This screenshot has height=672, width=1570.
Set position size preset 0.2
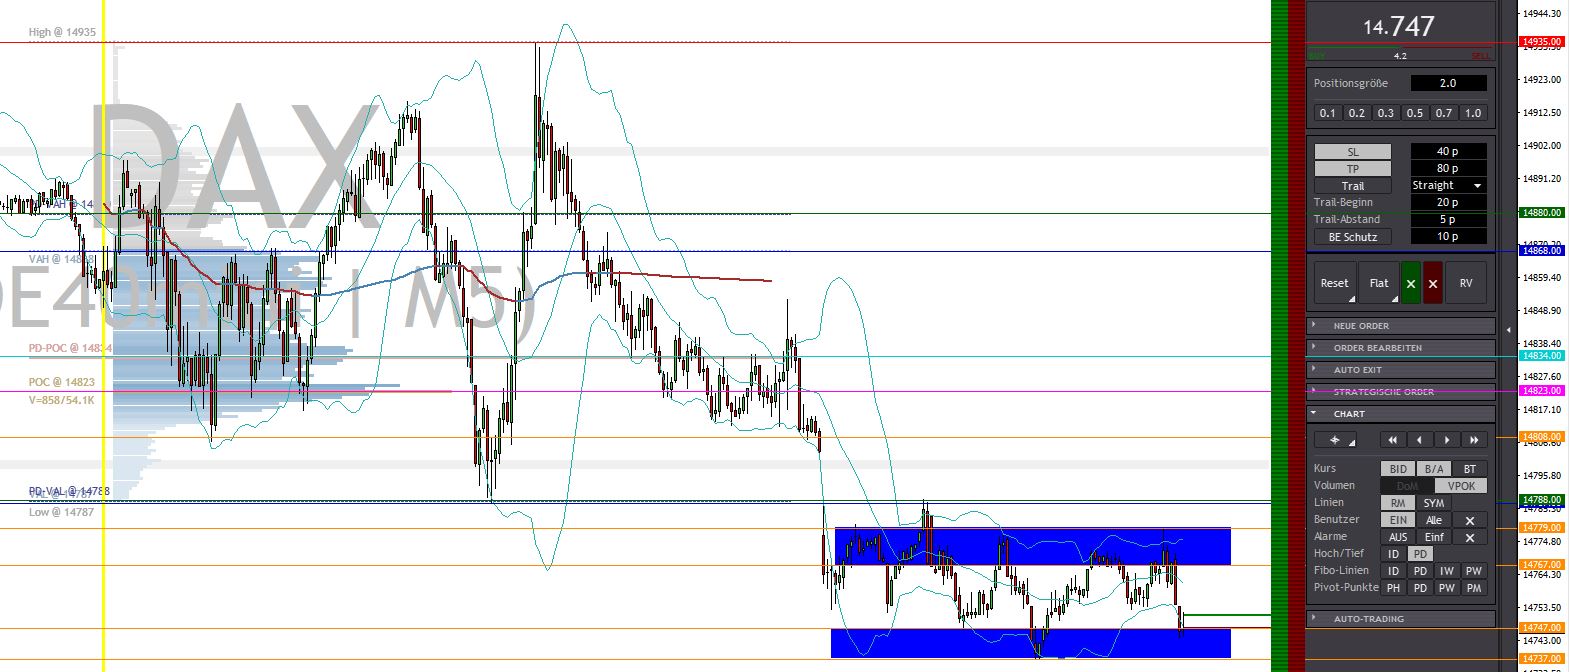pos(1357,113)
